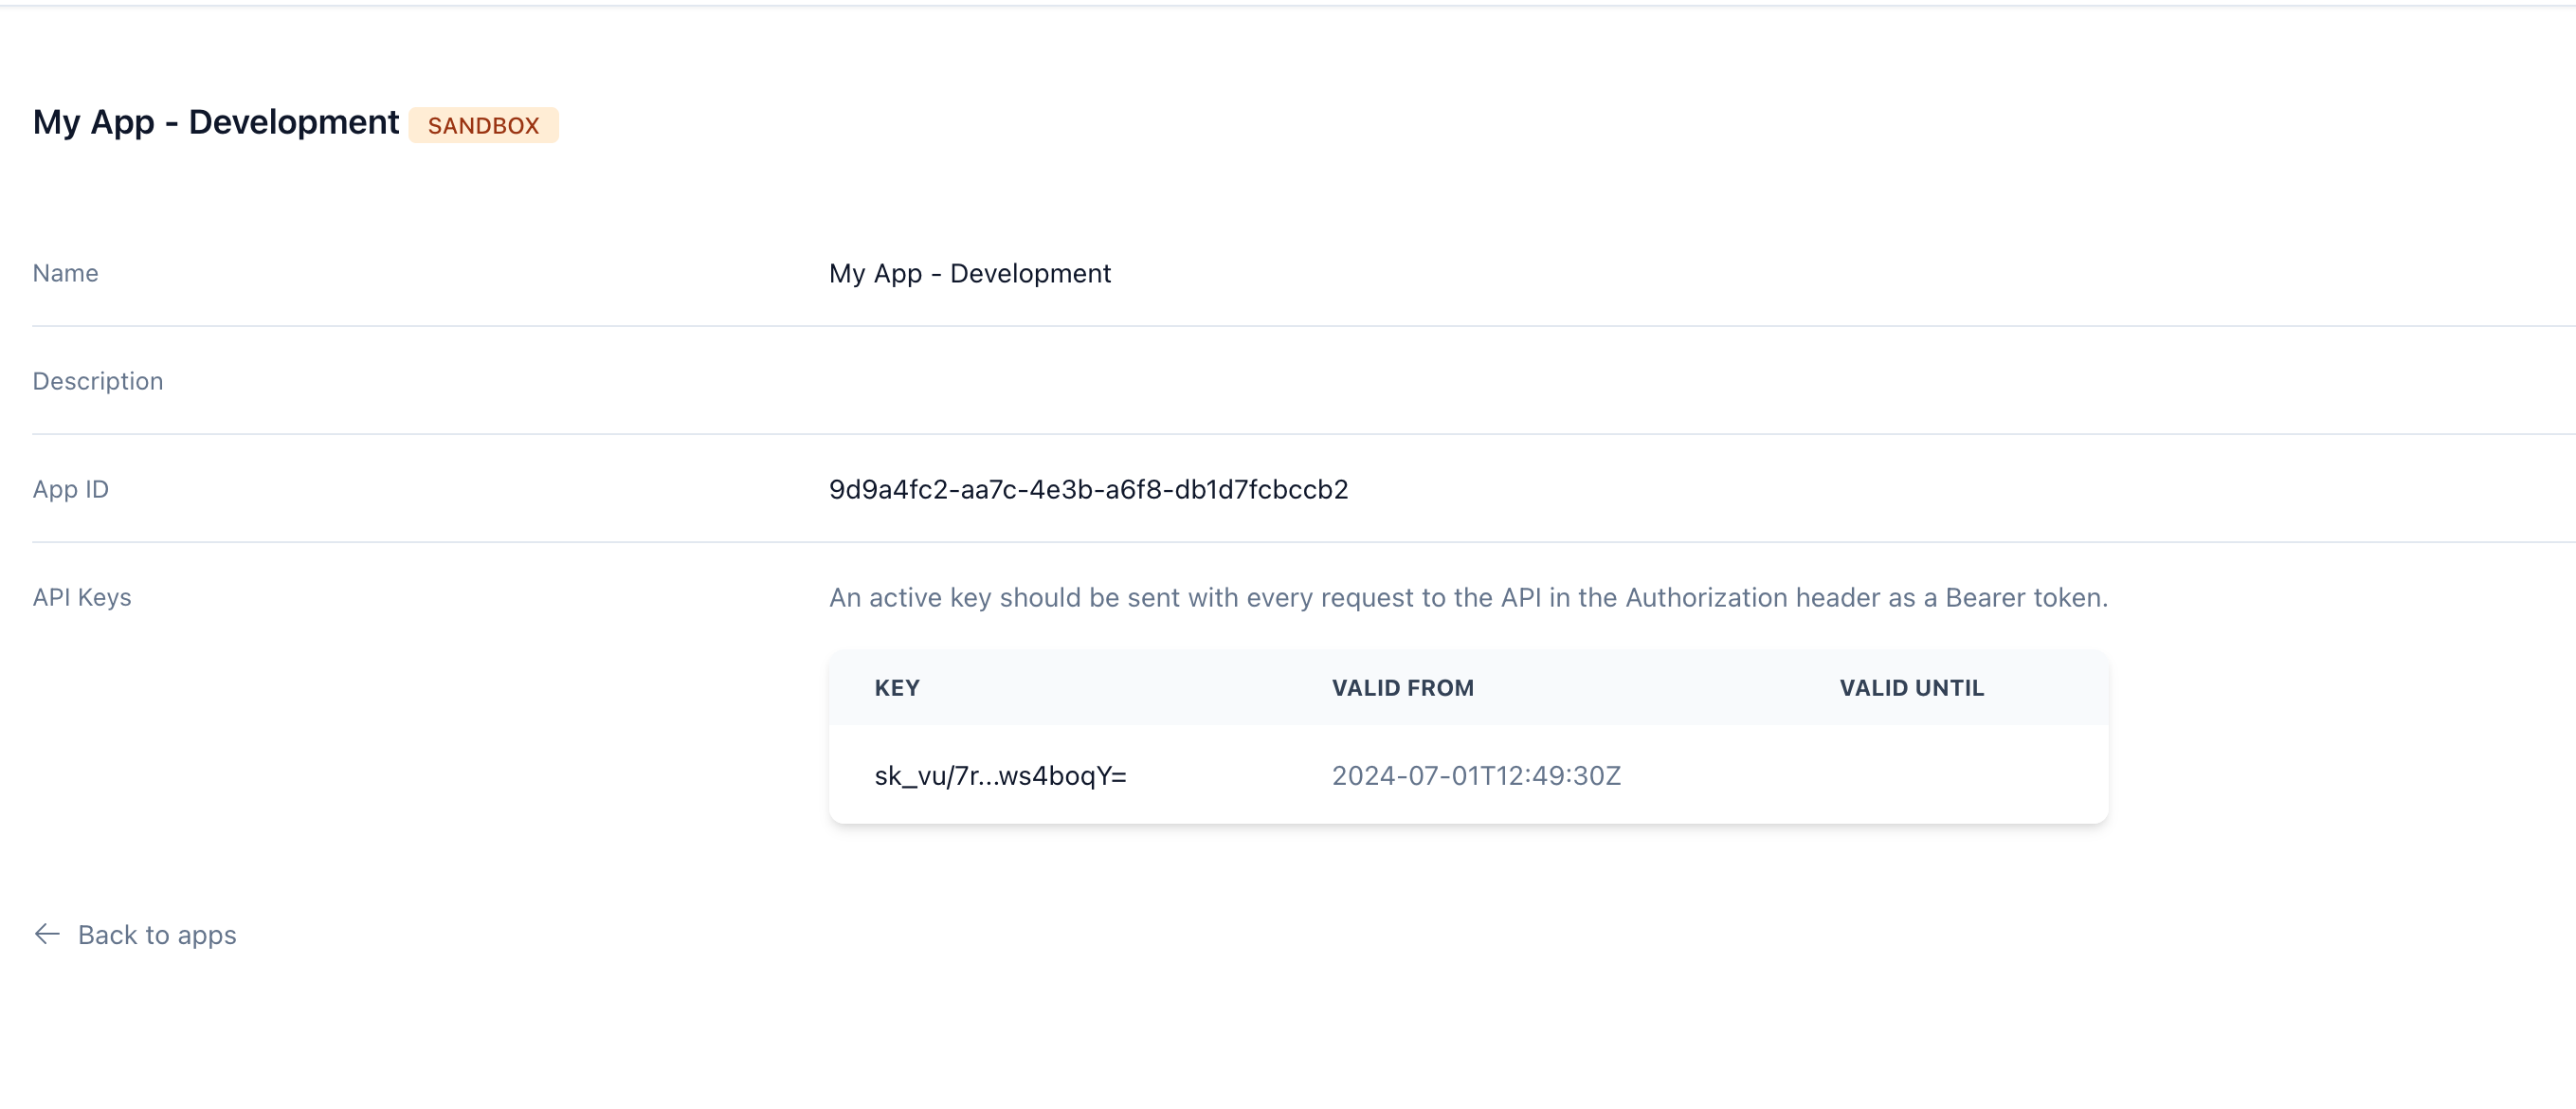The image size is (2576, 1109).
Task: Click the SANDBOX badge
Action: [483, 125]
